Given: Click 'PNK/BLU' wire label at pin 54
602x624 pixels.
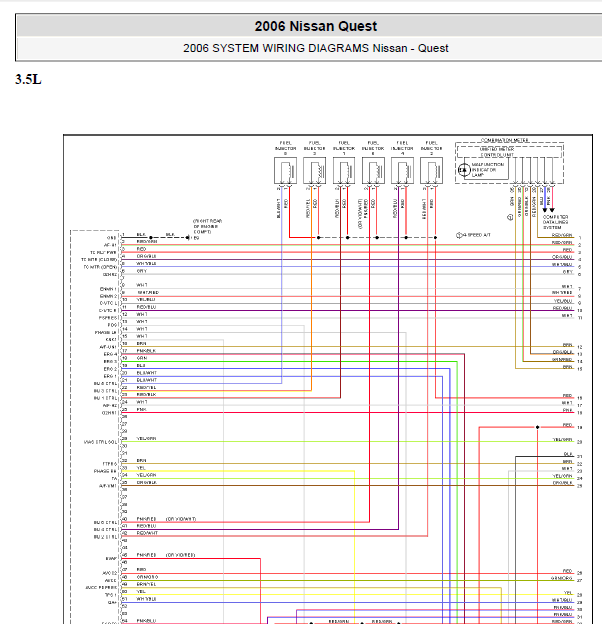Looking at the screenshot, I should (146, 621).
